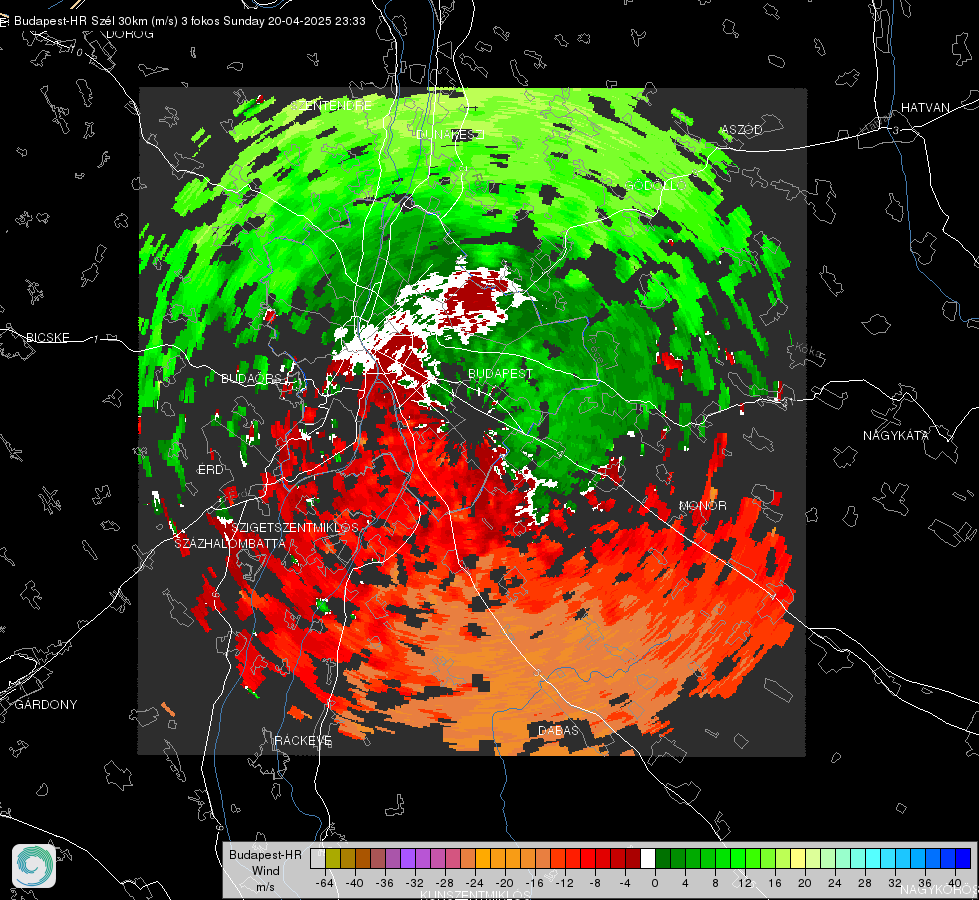Click the GÁRDONY town label
This screenshot has height=900, width=979.
46,705
